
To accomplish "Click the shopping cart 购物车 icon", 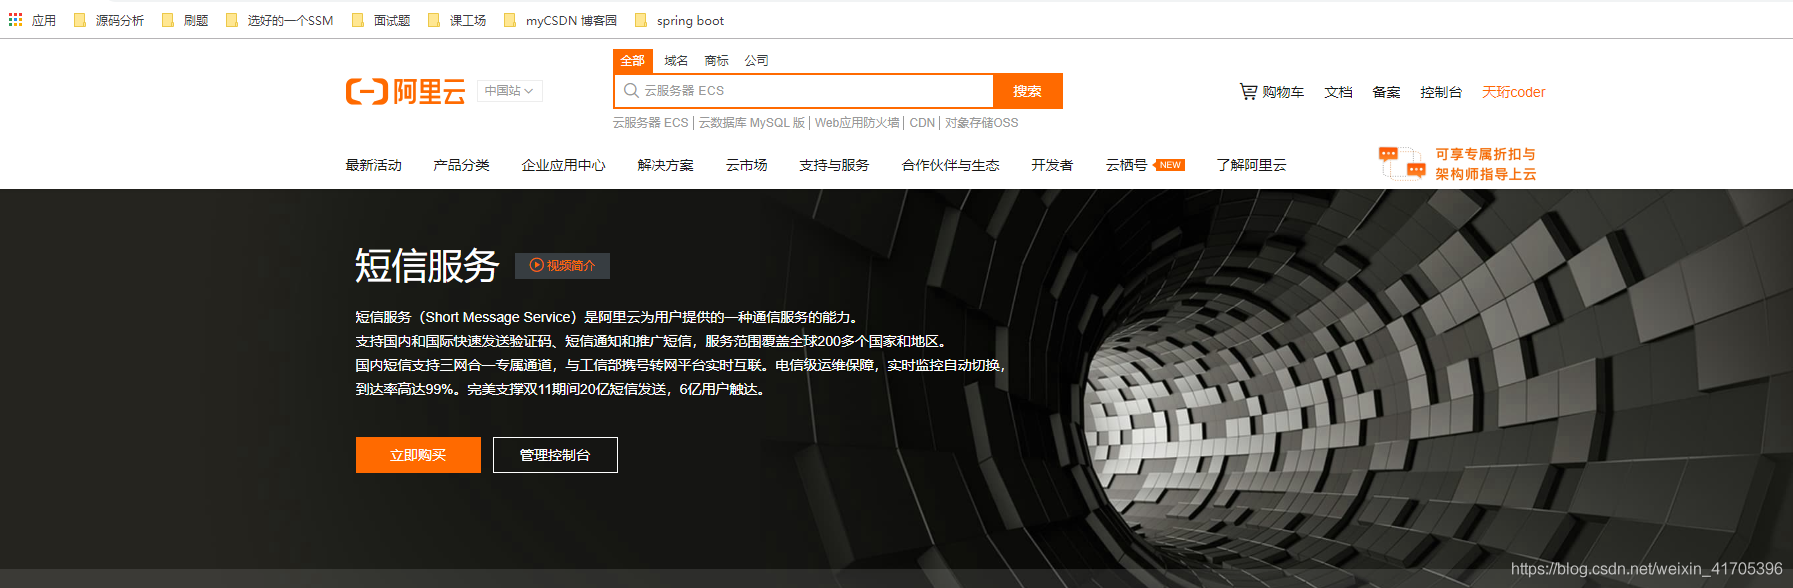I will (x=1248, y=91).
